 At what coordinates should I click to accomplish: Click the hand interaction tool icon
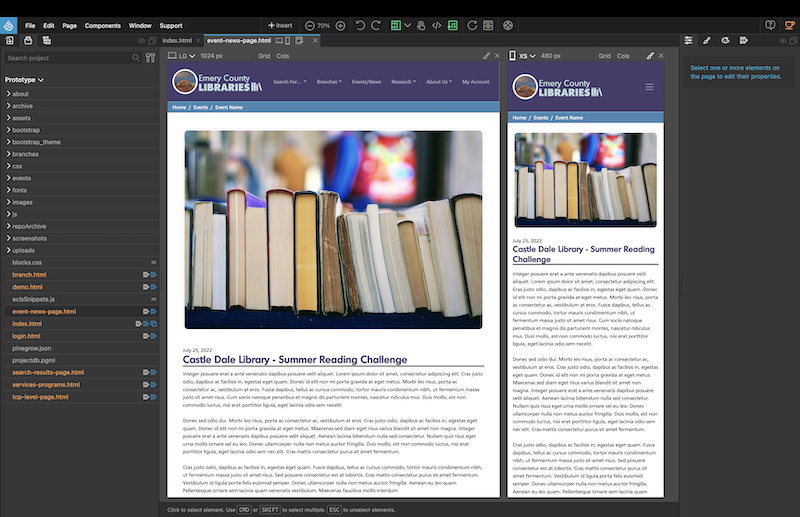421,25
